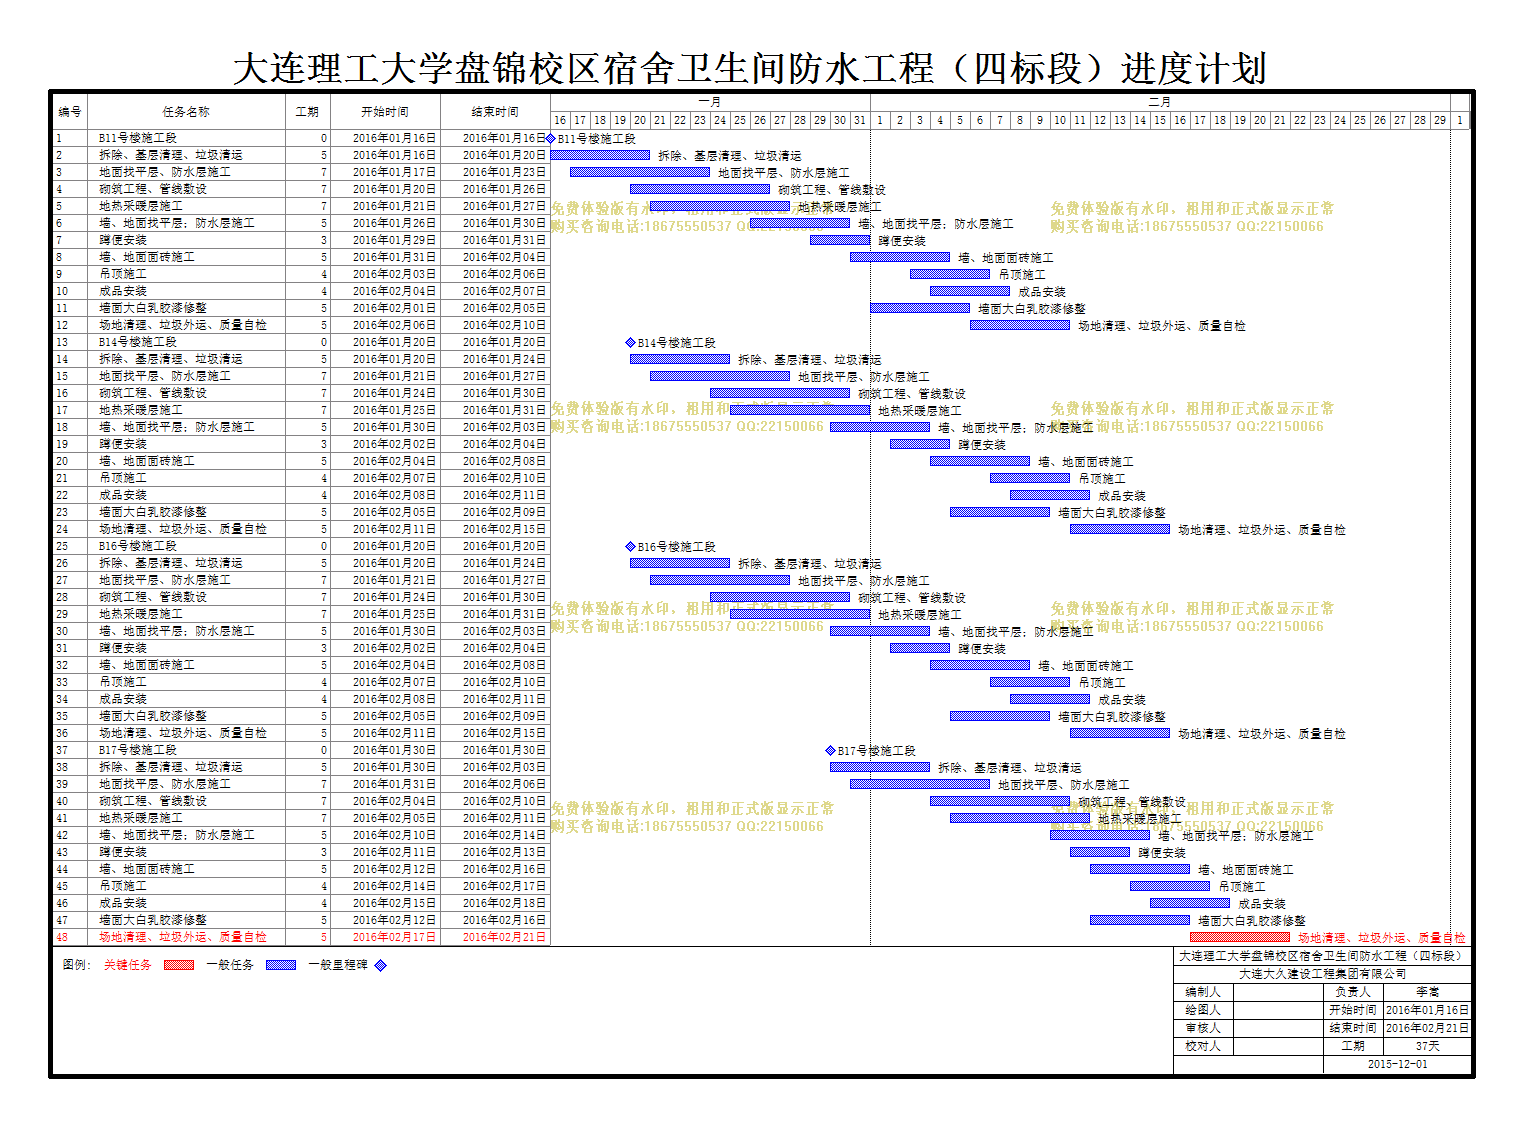Select the row 24 场地清理 Gantt bar
Image resolution: width=1522 pixels, height=1125 pixels.
point(1120,529)
